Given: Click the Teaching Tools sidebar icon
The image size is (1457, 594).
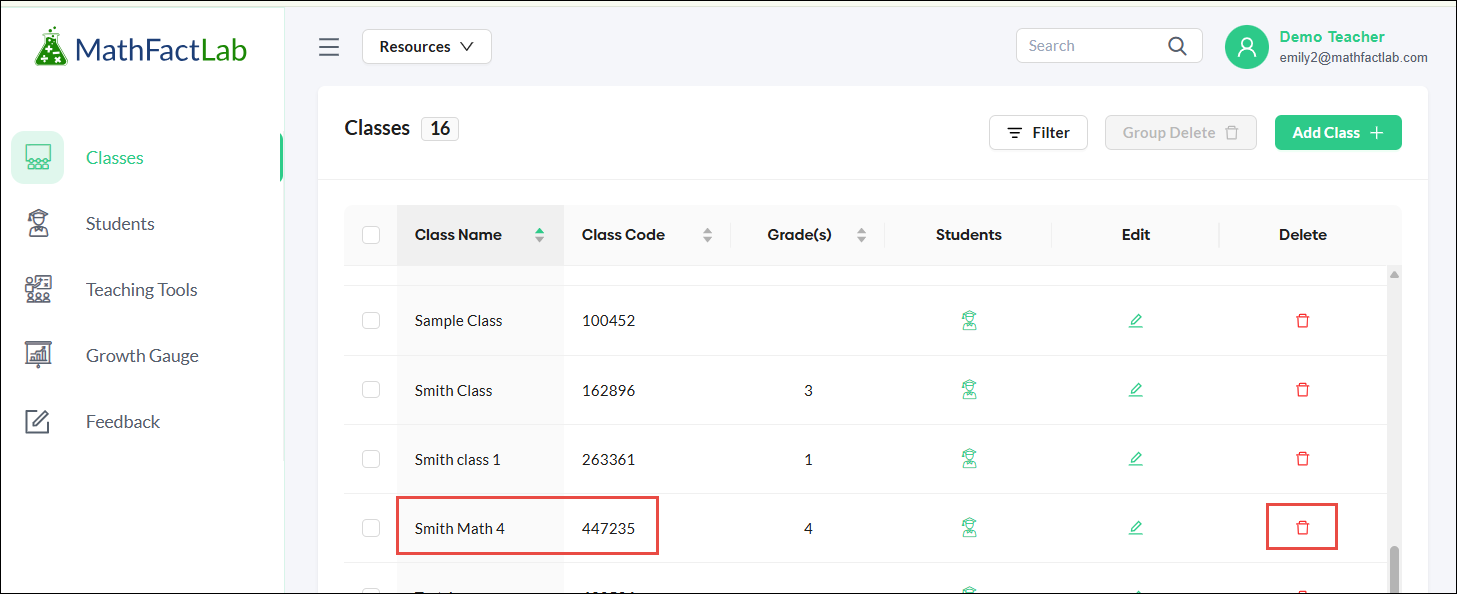Looking at the screenshot, I should click(38, 289).
